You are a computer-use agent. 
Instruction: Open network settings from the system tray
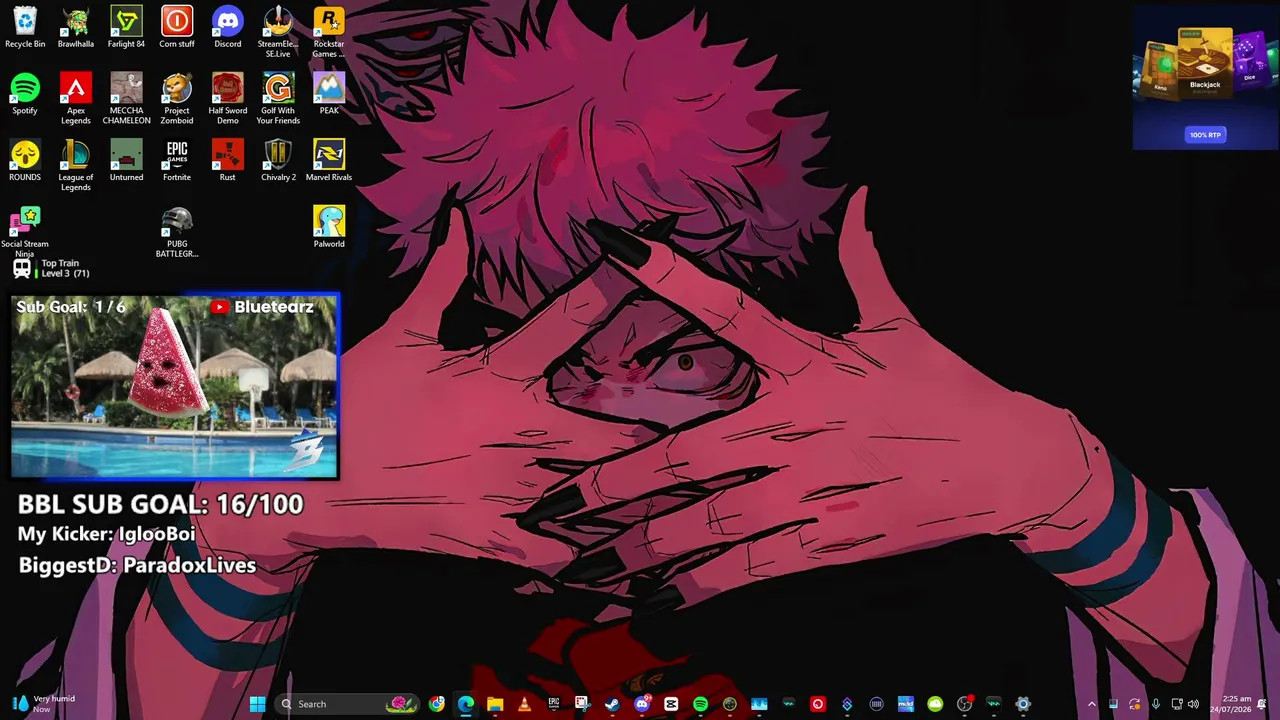click(1178, 704)
